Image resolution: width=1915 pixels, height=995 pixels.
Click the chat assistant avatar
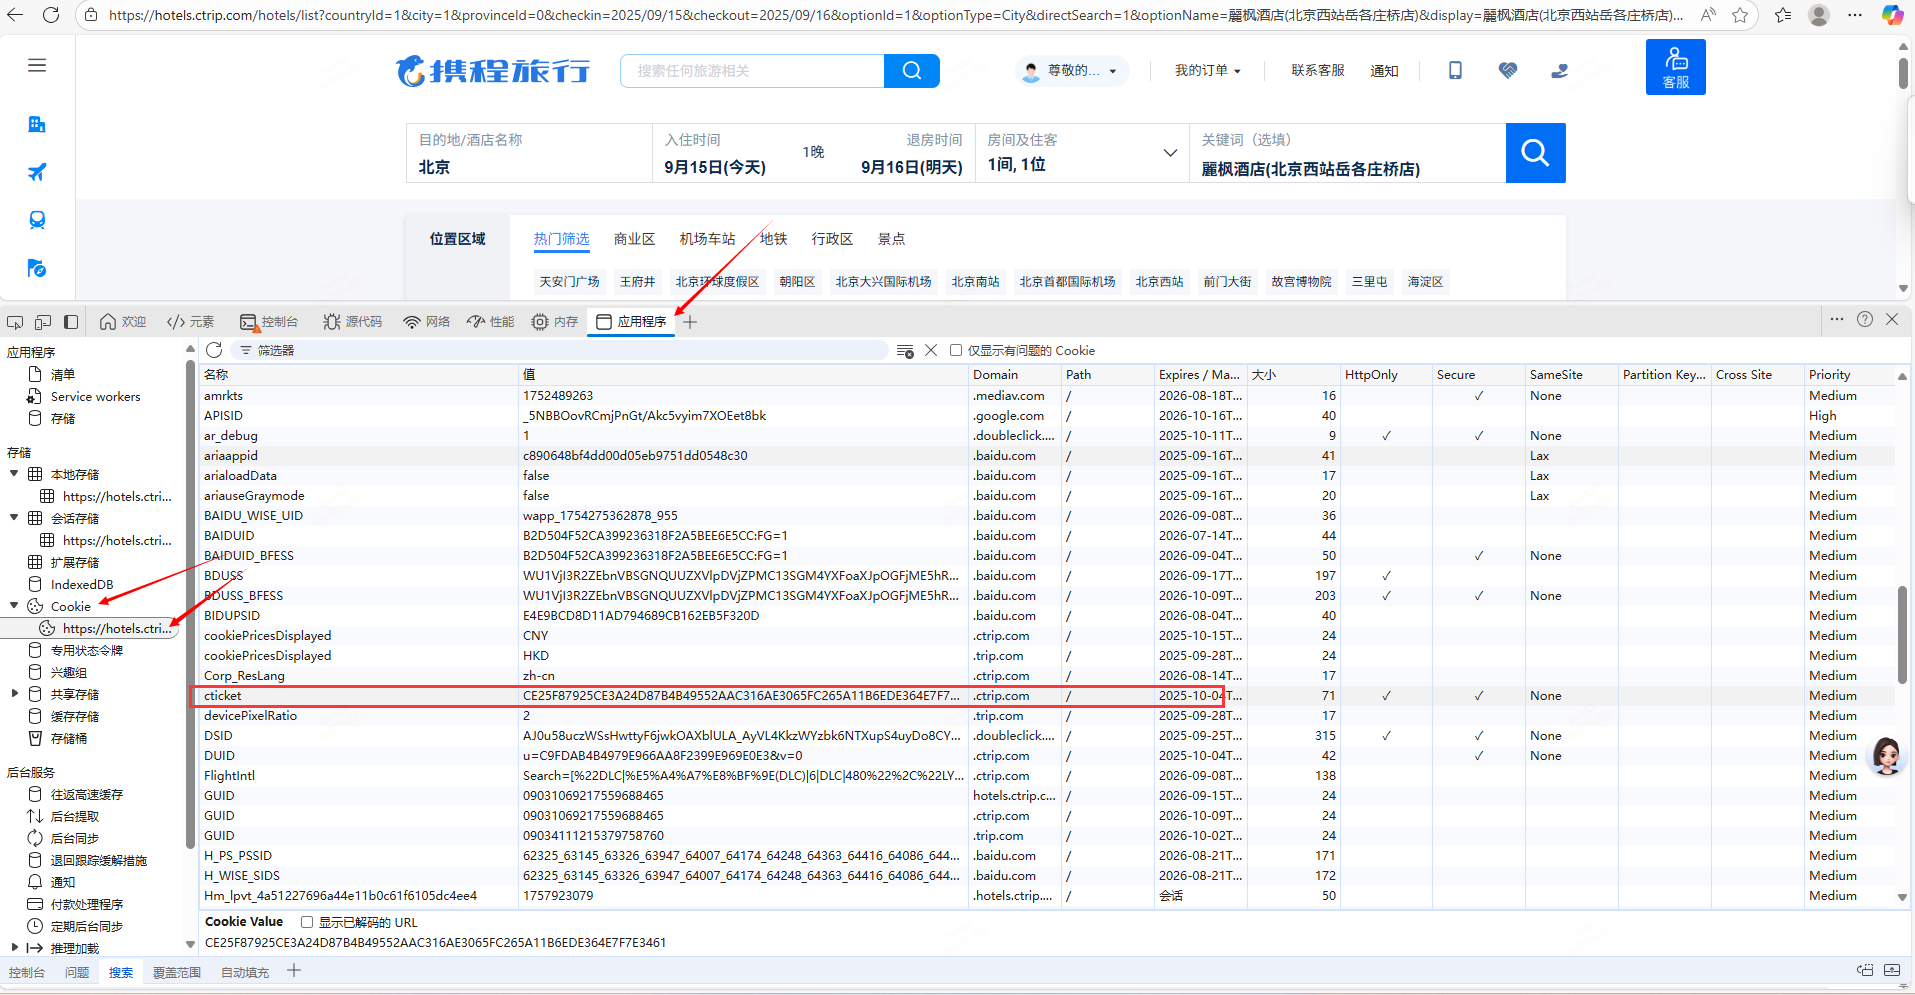[1886, 757]
